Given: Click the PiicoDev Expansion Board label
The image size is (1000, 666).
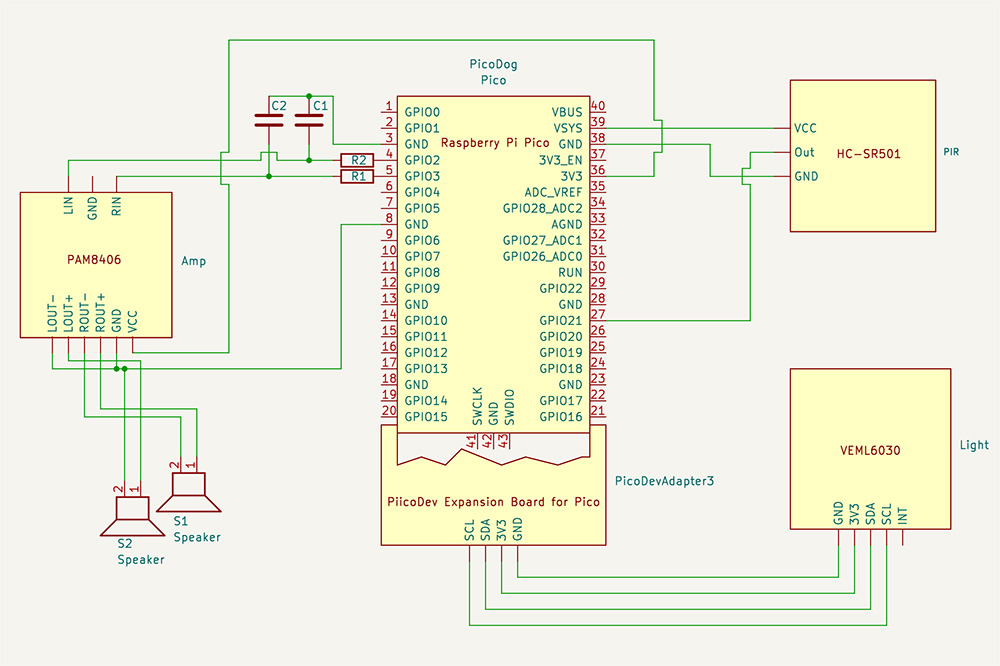Looking at the screenshot, I should click(493, 502).
